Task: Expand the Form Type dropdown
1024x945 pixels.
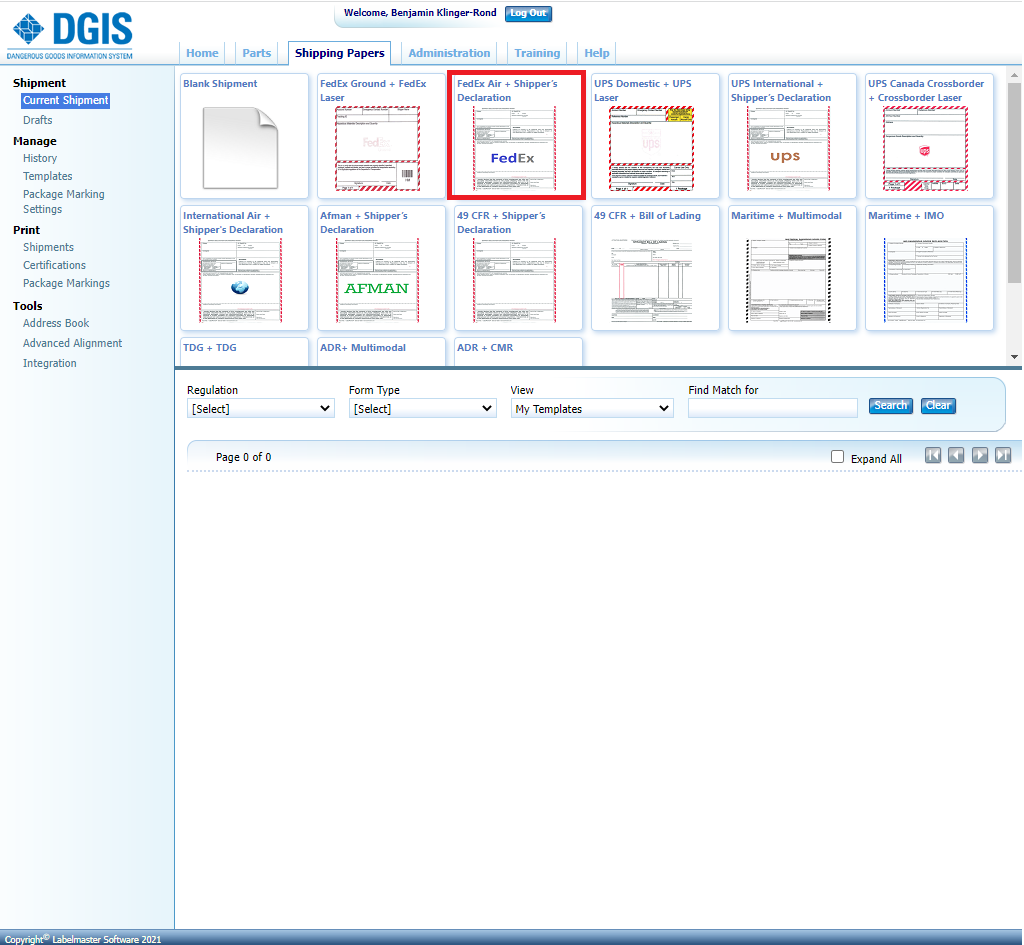Action: click(x=422, y=408)
